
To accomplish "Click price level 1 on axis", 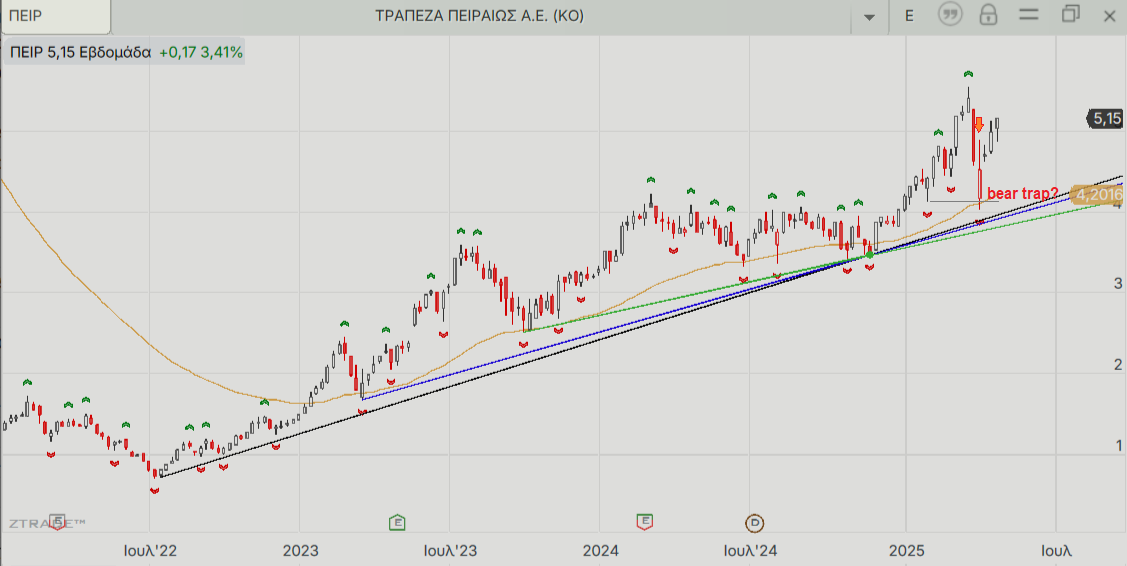I will [x=1118, y=446].
